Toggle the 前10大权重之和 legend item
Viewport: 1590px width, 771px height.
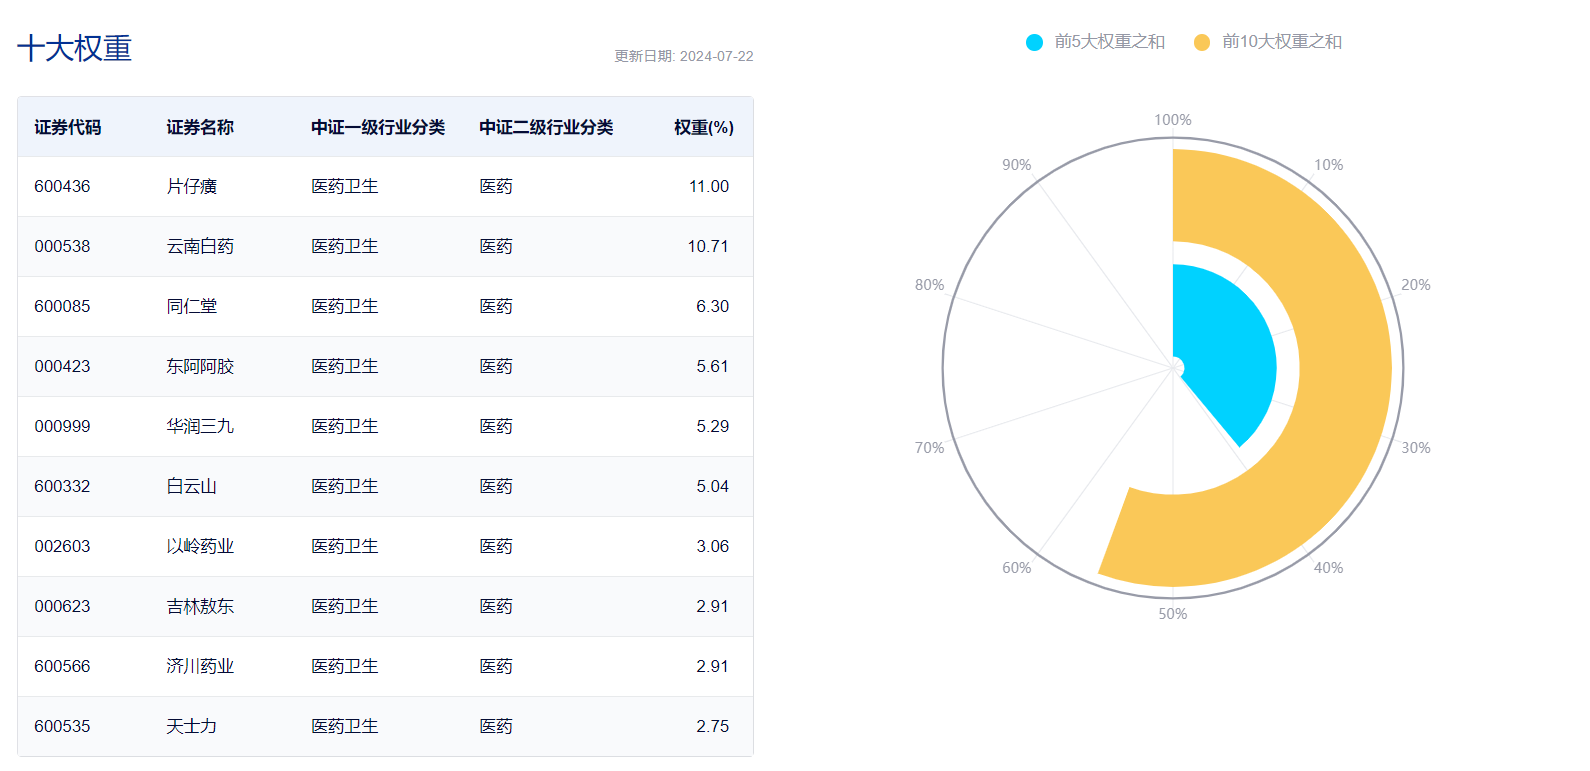[1268, 42]
